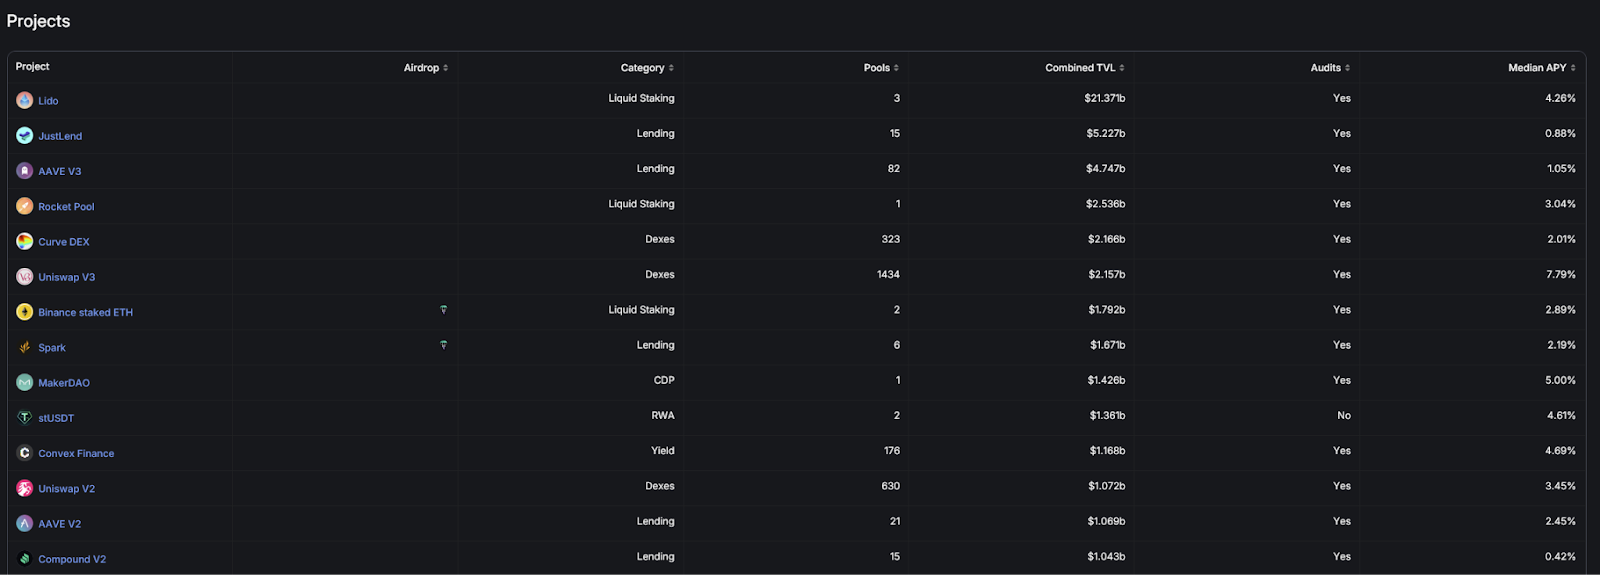Open the MakerDAO project link
1600x575 pixels.
(x=64, y=383)
